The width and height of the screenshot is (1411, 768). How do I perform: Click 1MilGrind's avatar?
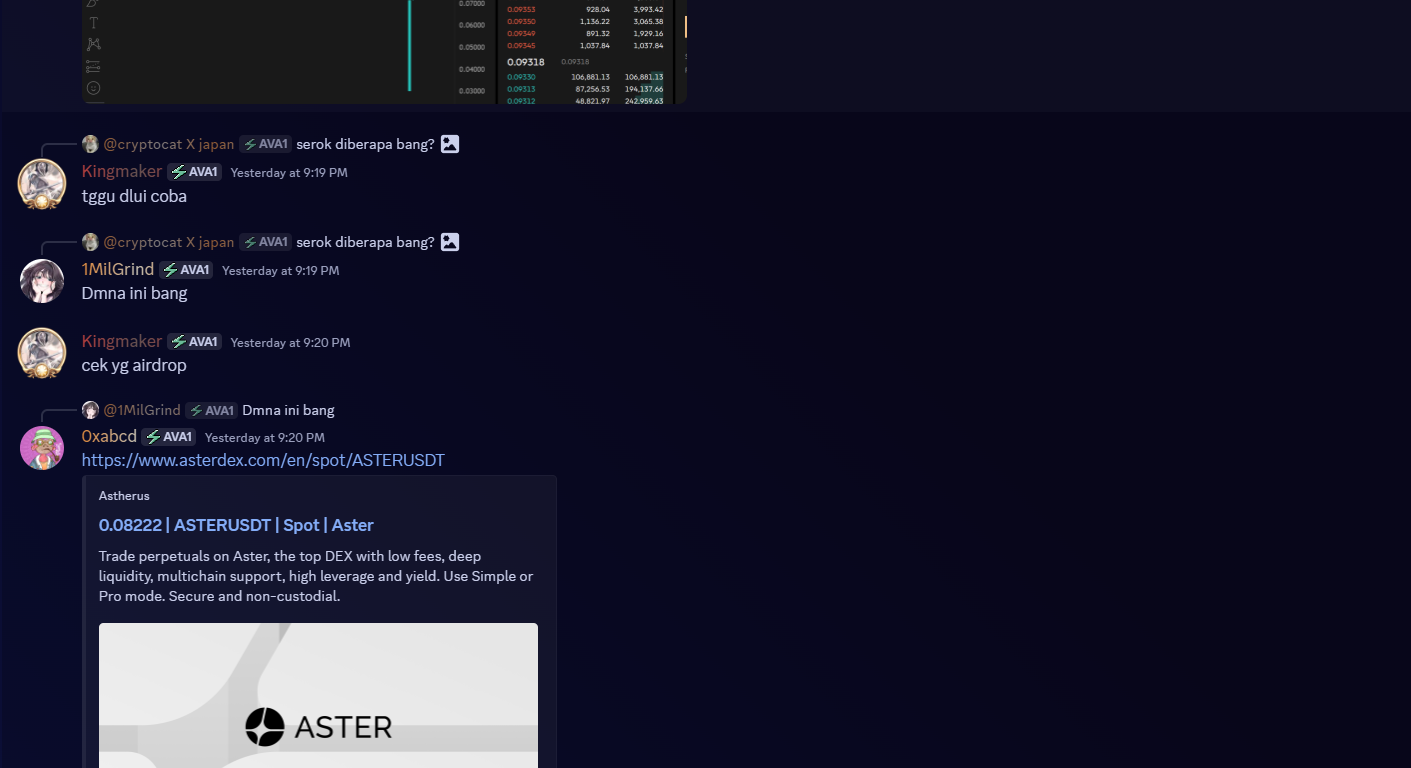41,280
